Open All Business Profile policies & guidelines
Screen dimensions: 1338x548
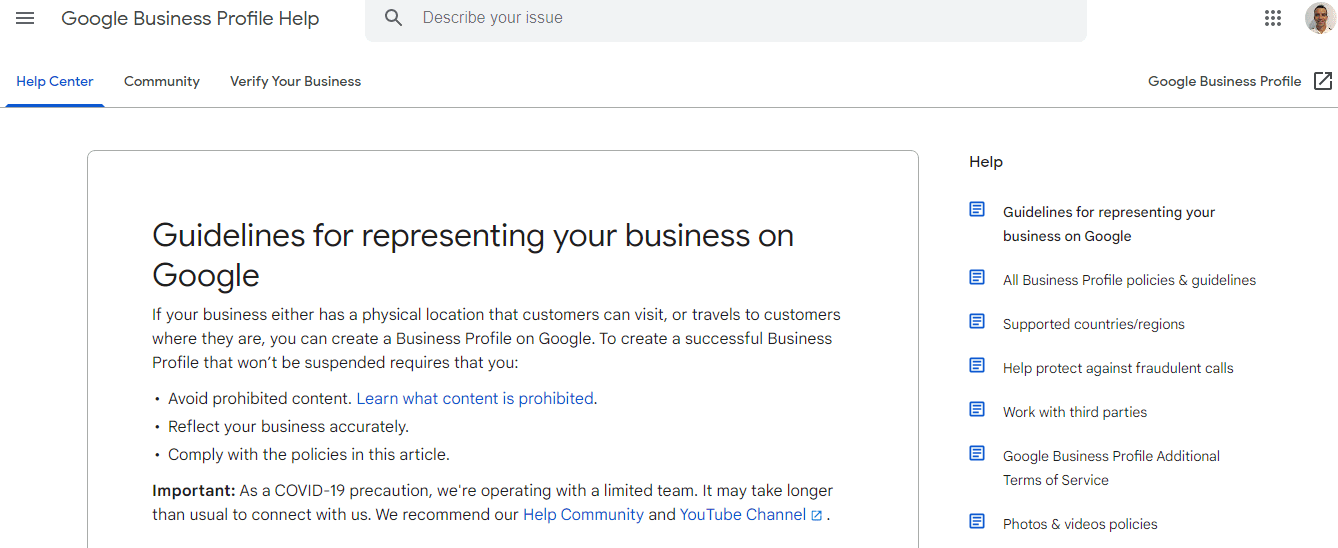(1129, 280)
